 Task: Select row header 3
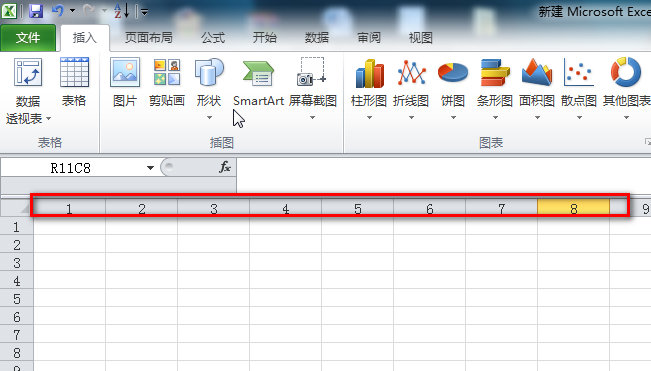click(x=17, y=262)
